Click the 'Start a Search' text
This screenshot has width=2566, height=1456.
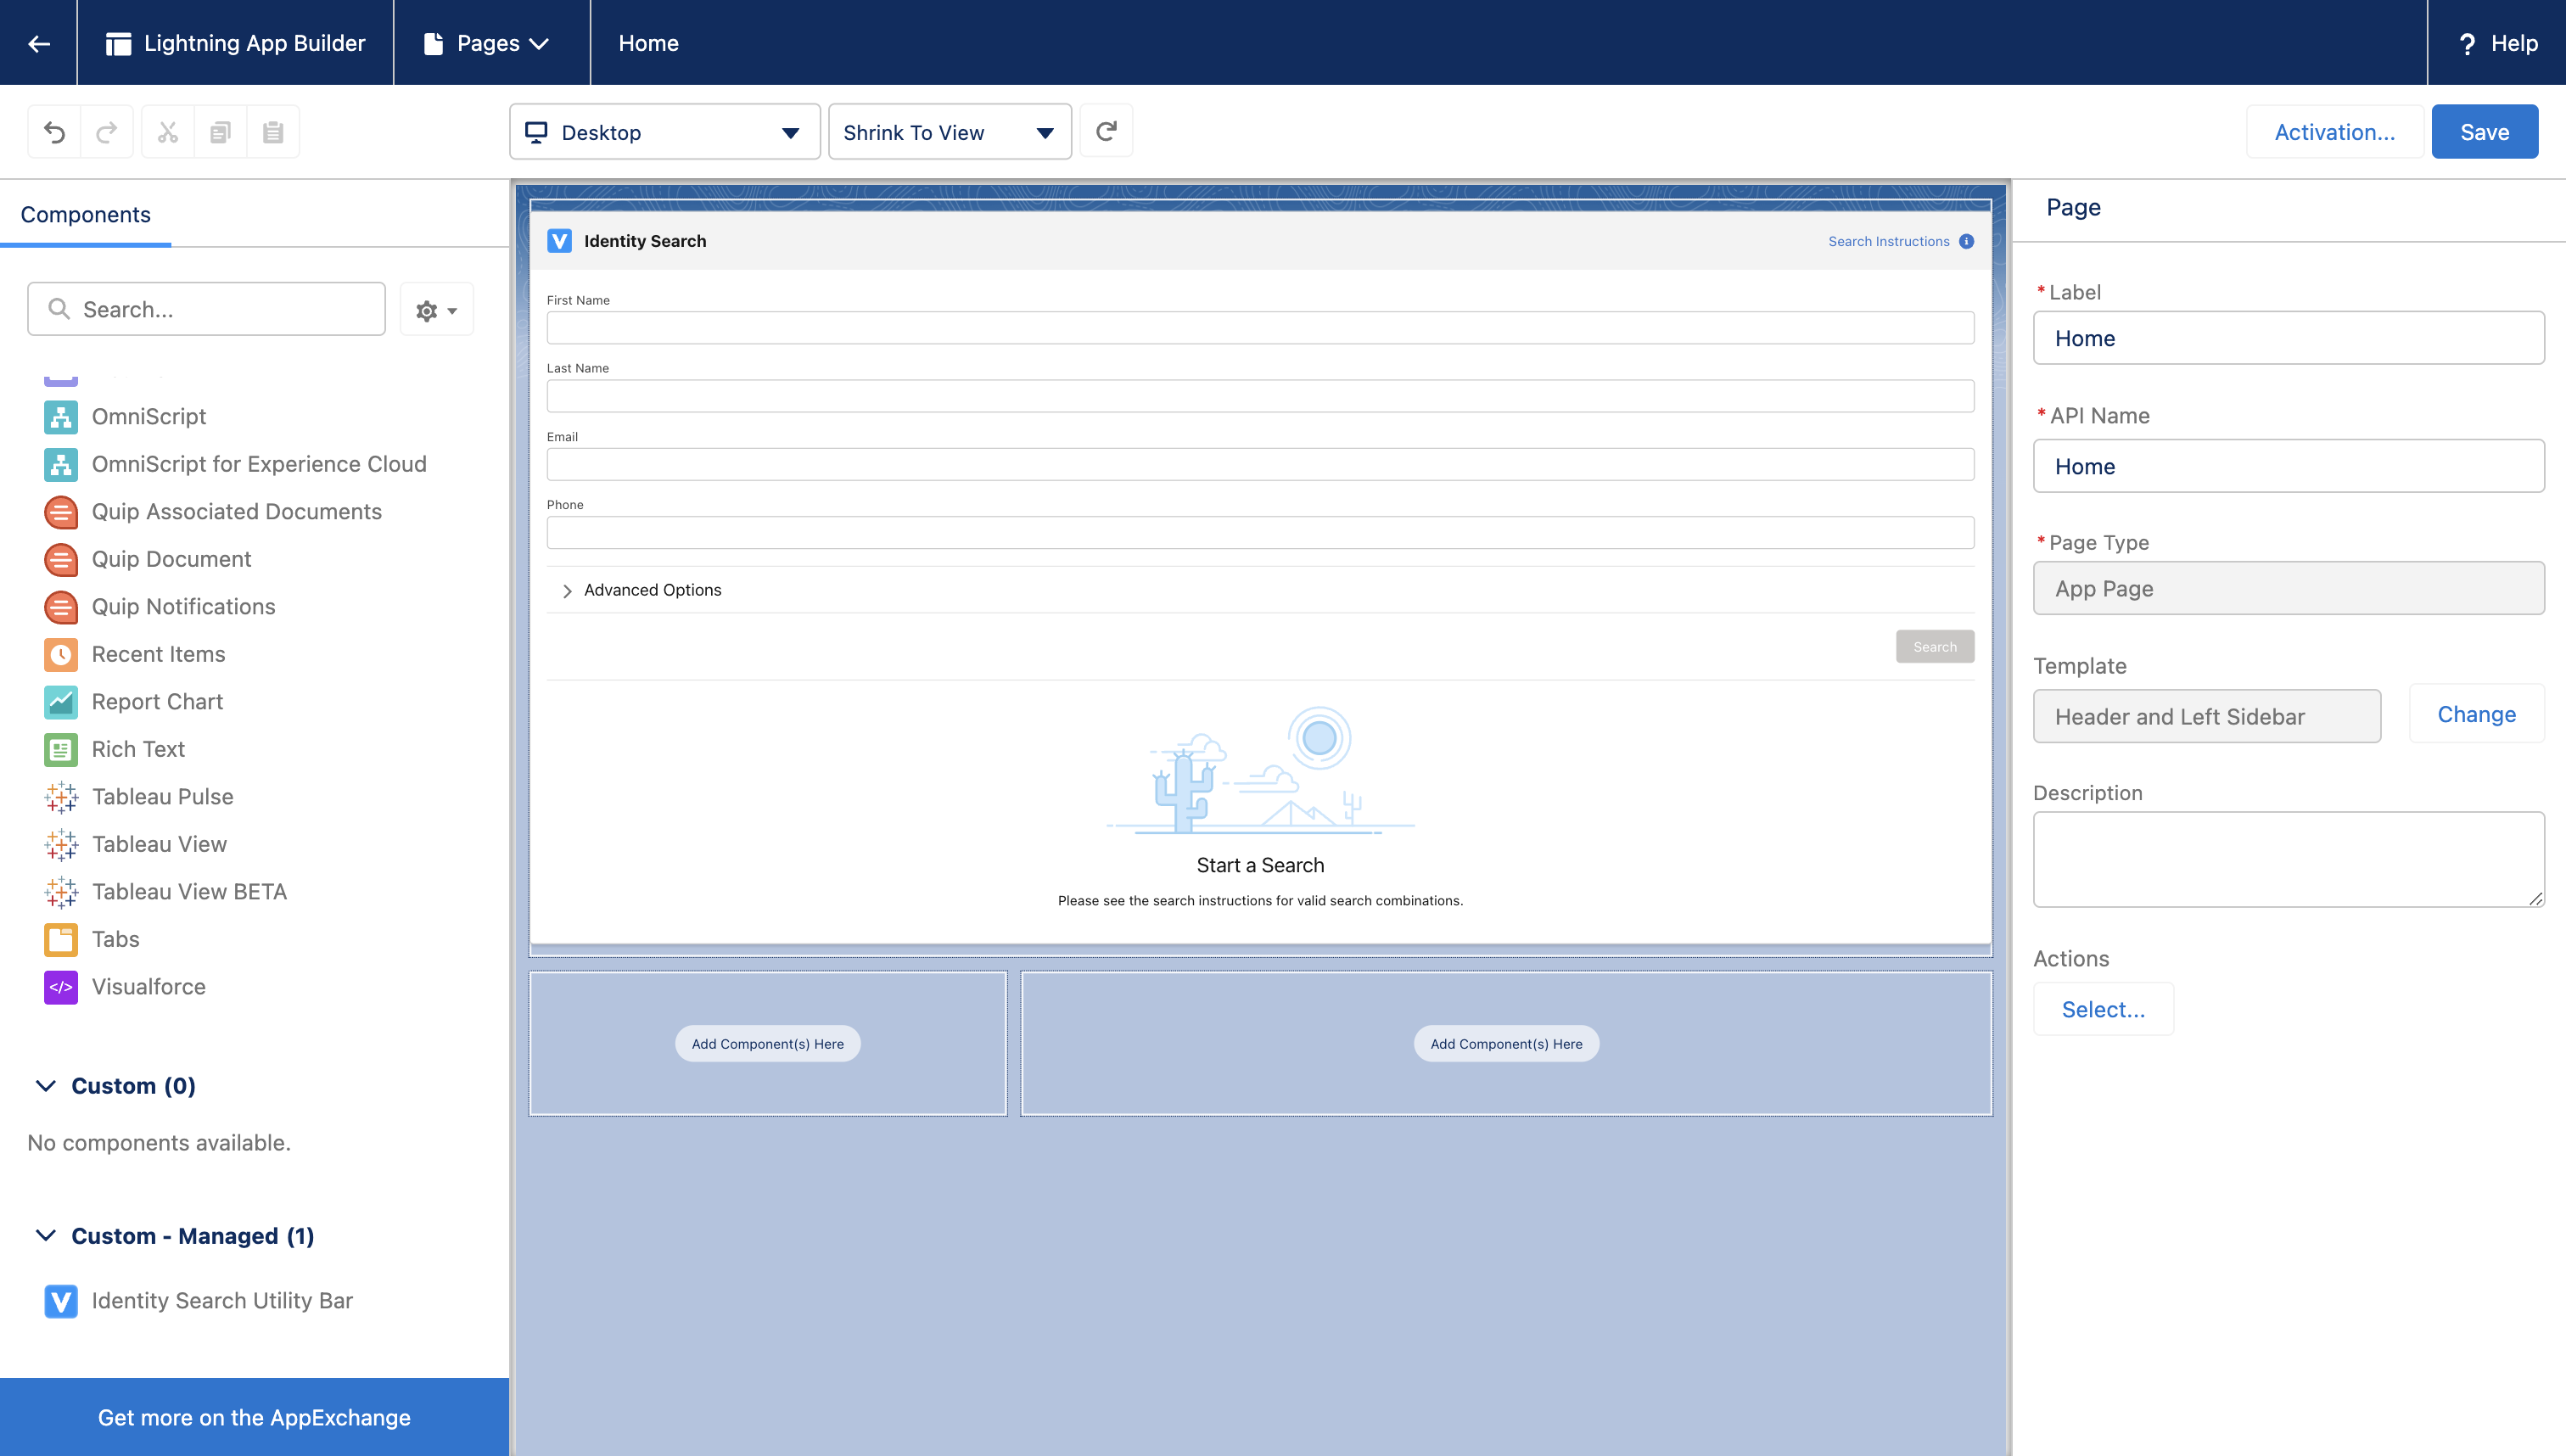[1260, 865]
